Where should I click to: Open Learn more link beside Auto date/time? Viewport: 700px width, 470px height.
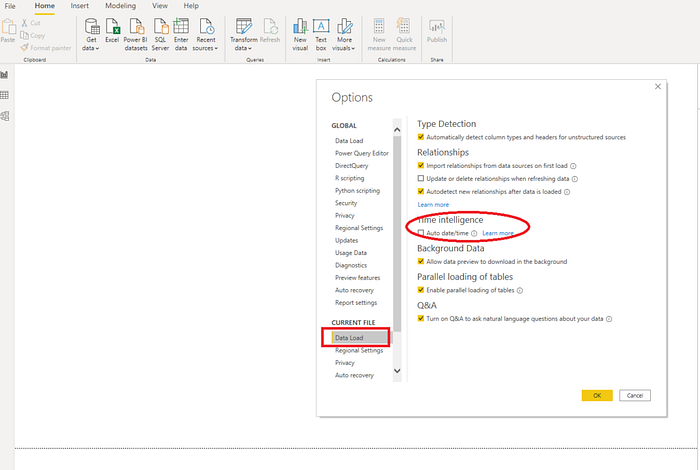point(498,233)
